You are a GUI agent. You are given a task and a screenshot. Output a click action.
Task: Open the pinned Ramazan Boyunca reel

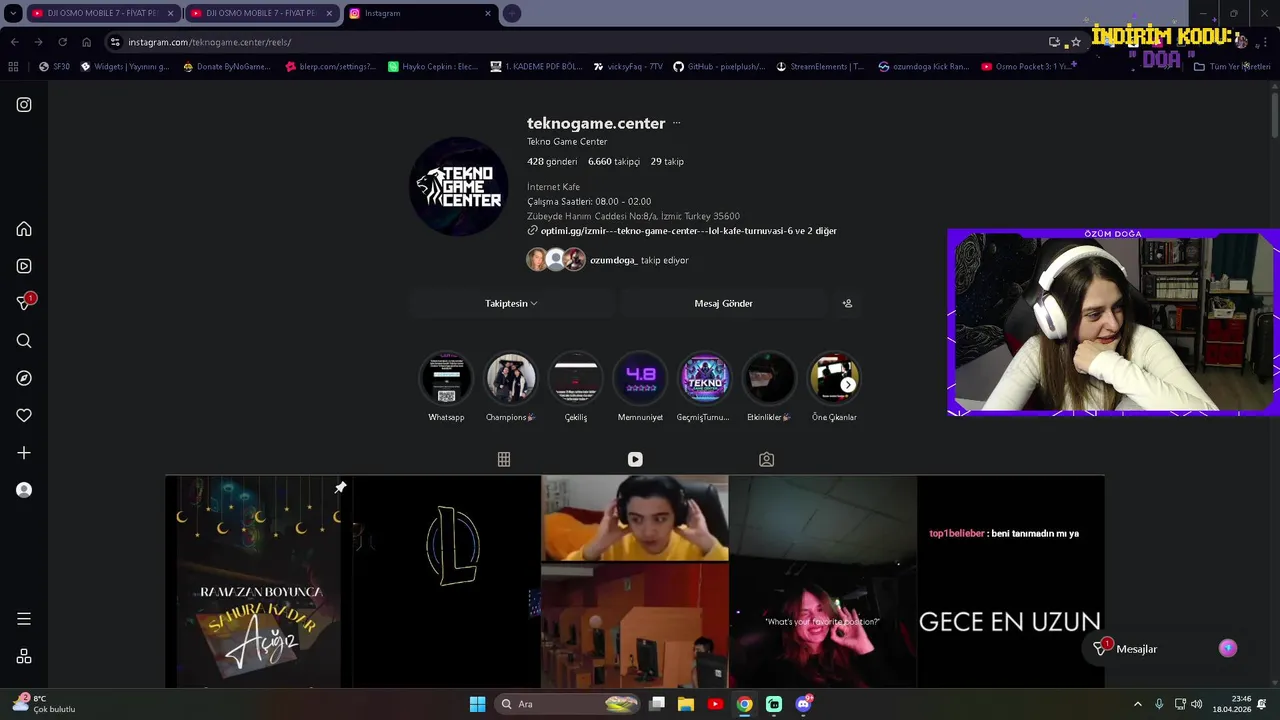click(258, 581)
